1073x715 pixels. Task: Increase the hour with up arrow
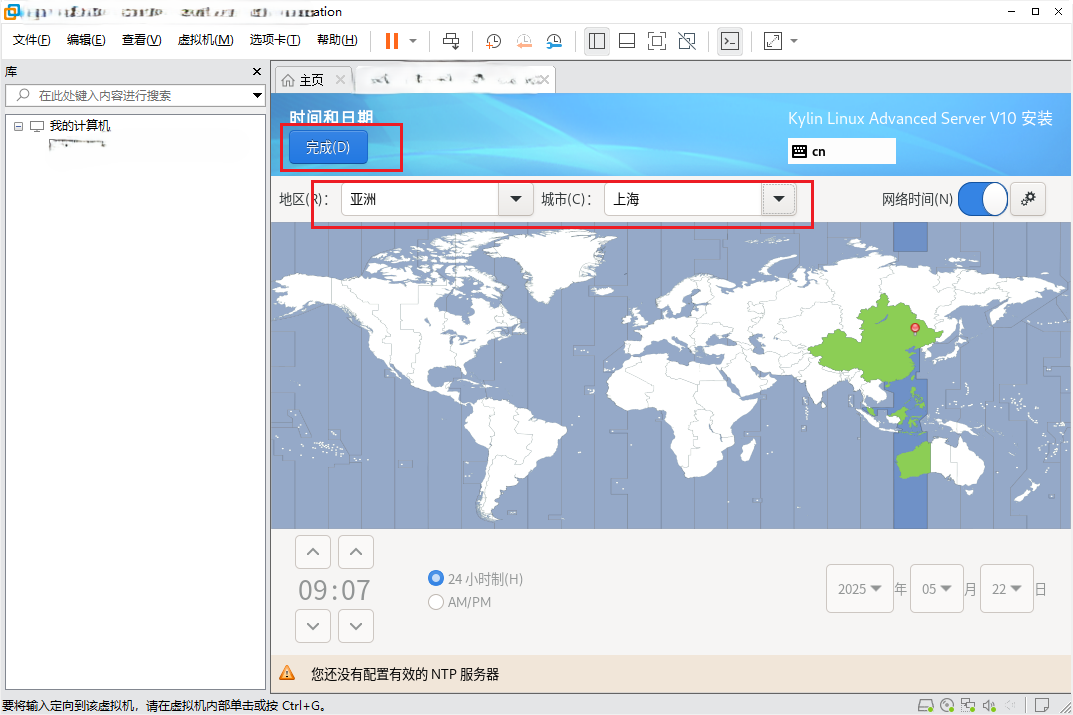click(x=313, y=552)
